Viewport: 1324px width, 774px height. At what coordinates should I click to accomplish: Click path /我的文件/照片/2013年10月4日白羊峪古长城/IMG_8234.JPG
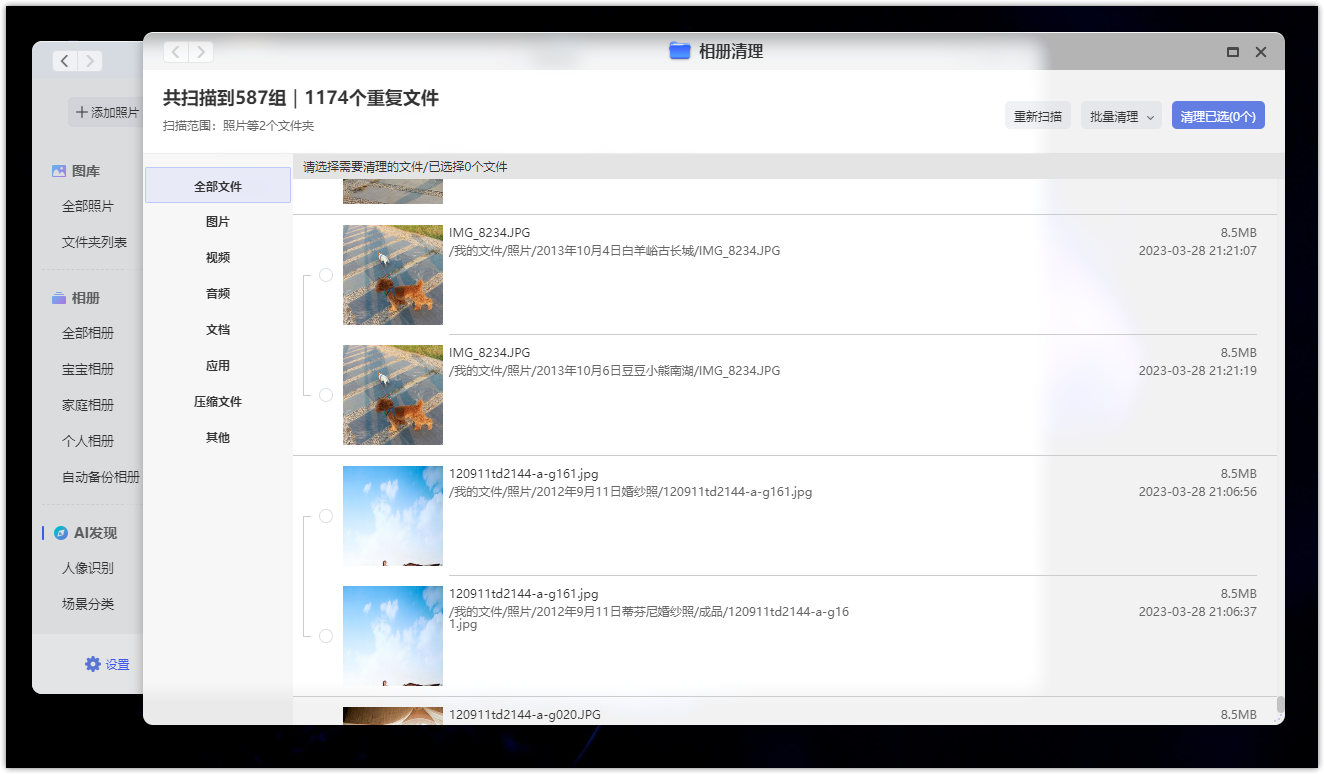(x=615, y=251)
